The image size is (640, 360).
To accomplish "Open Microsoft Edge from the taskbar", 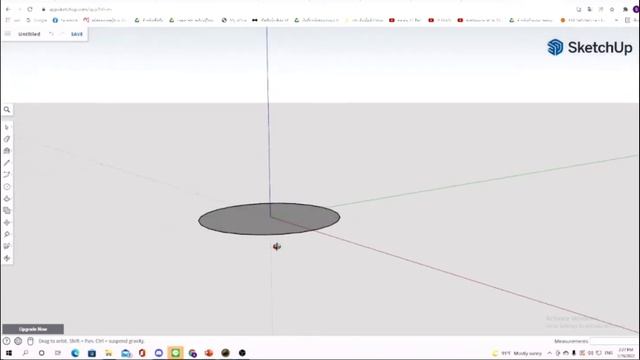I will [75, 353].
